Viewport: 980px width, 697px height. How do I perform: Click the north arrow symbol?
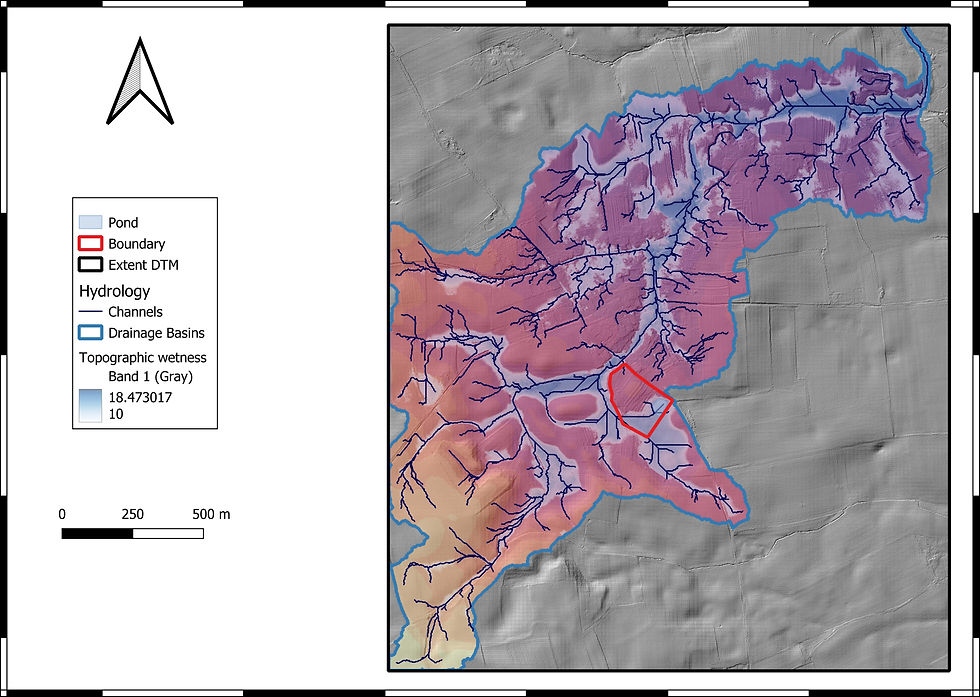click(x=140, y=81)
